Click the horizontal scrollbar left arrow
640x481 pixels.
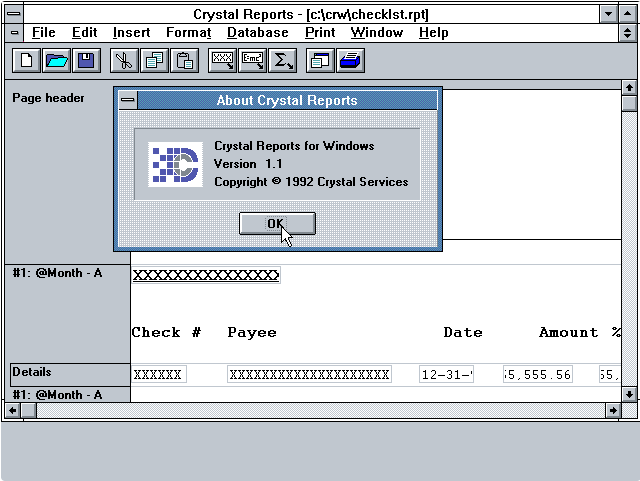pyautogui.click(x=13, y=410)
